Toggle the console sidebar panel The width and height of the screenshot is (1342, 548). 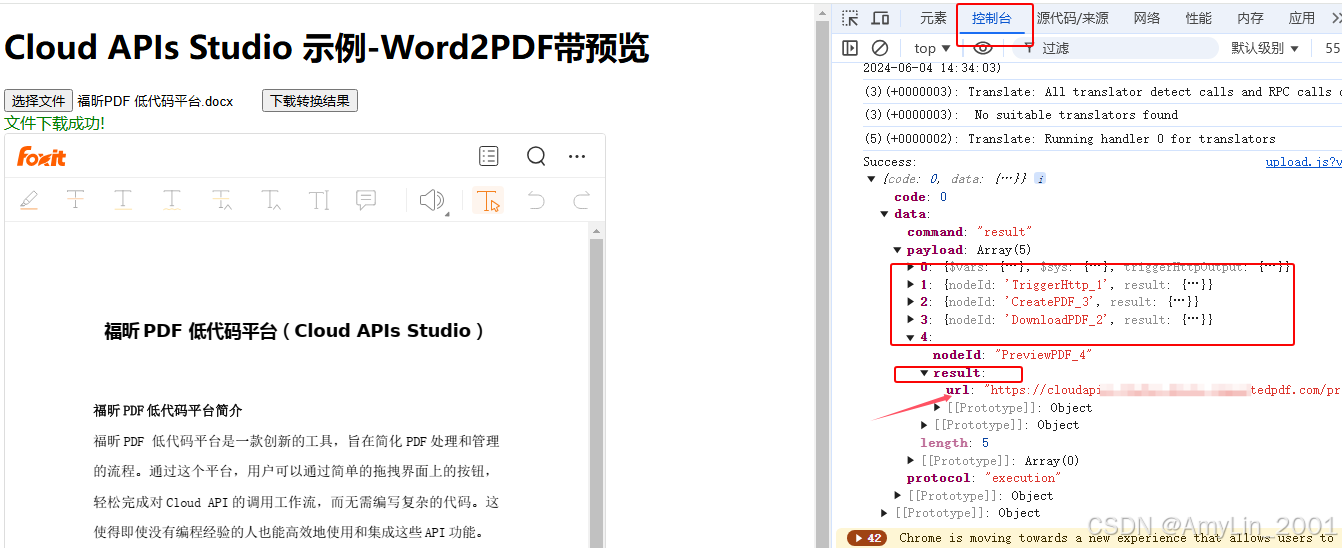[850, 48]
